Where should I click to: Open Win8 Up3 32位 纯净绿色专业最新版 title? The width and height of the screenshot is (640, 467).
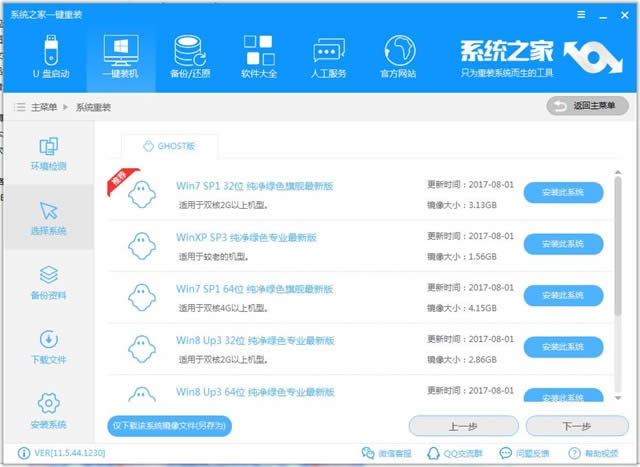coord(255,340)
